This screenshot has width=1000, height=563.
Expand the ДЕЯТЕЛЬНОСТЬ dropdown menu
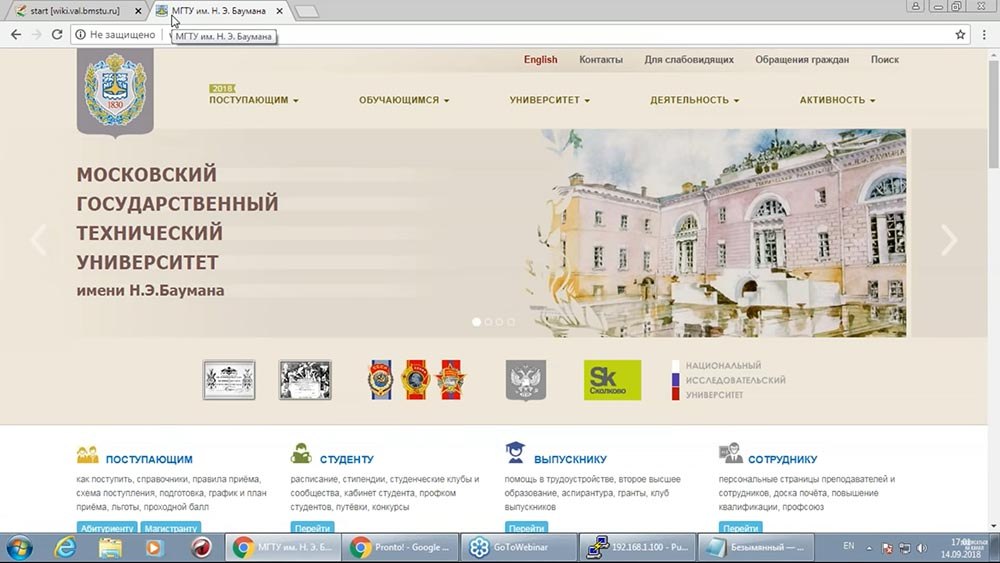click(x=695, y=100)
